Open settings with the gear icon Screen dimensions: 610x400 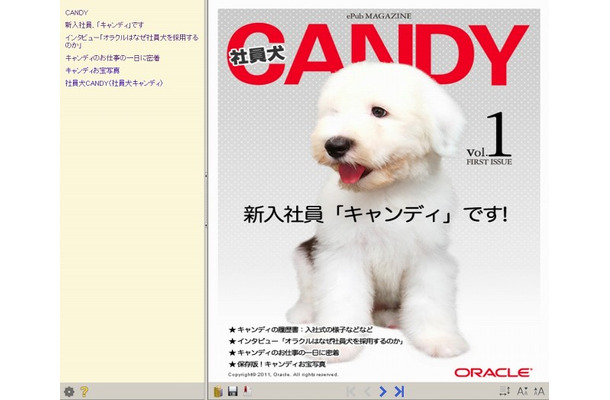click(69, 391)
